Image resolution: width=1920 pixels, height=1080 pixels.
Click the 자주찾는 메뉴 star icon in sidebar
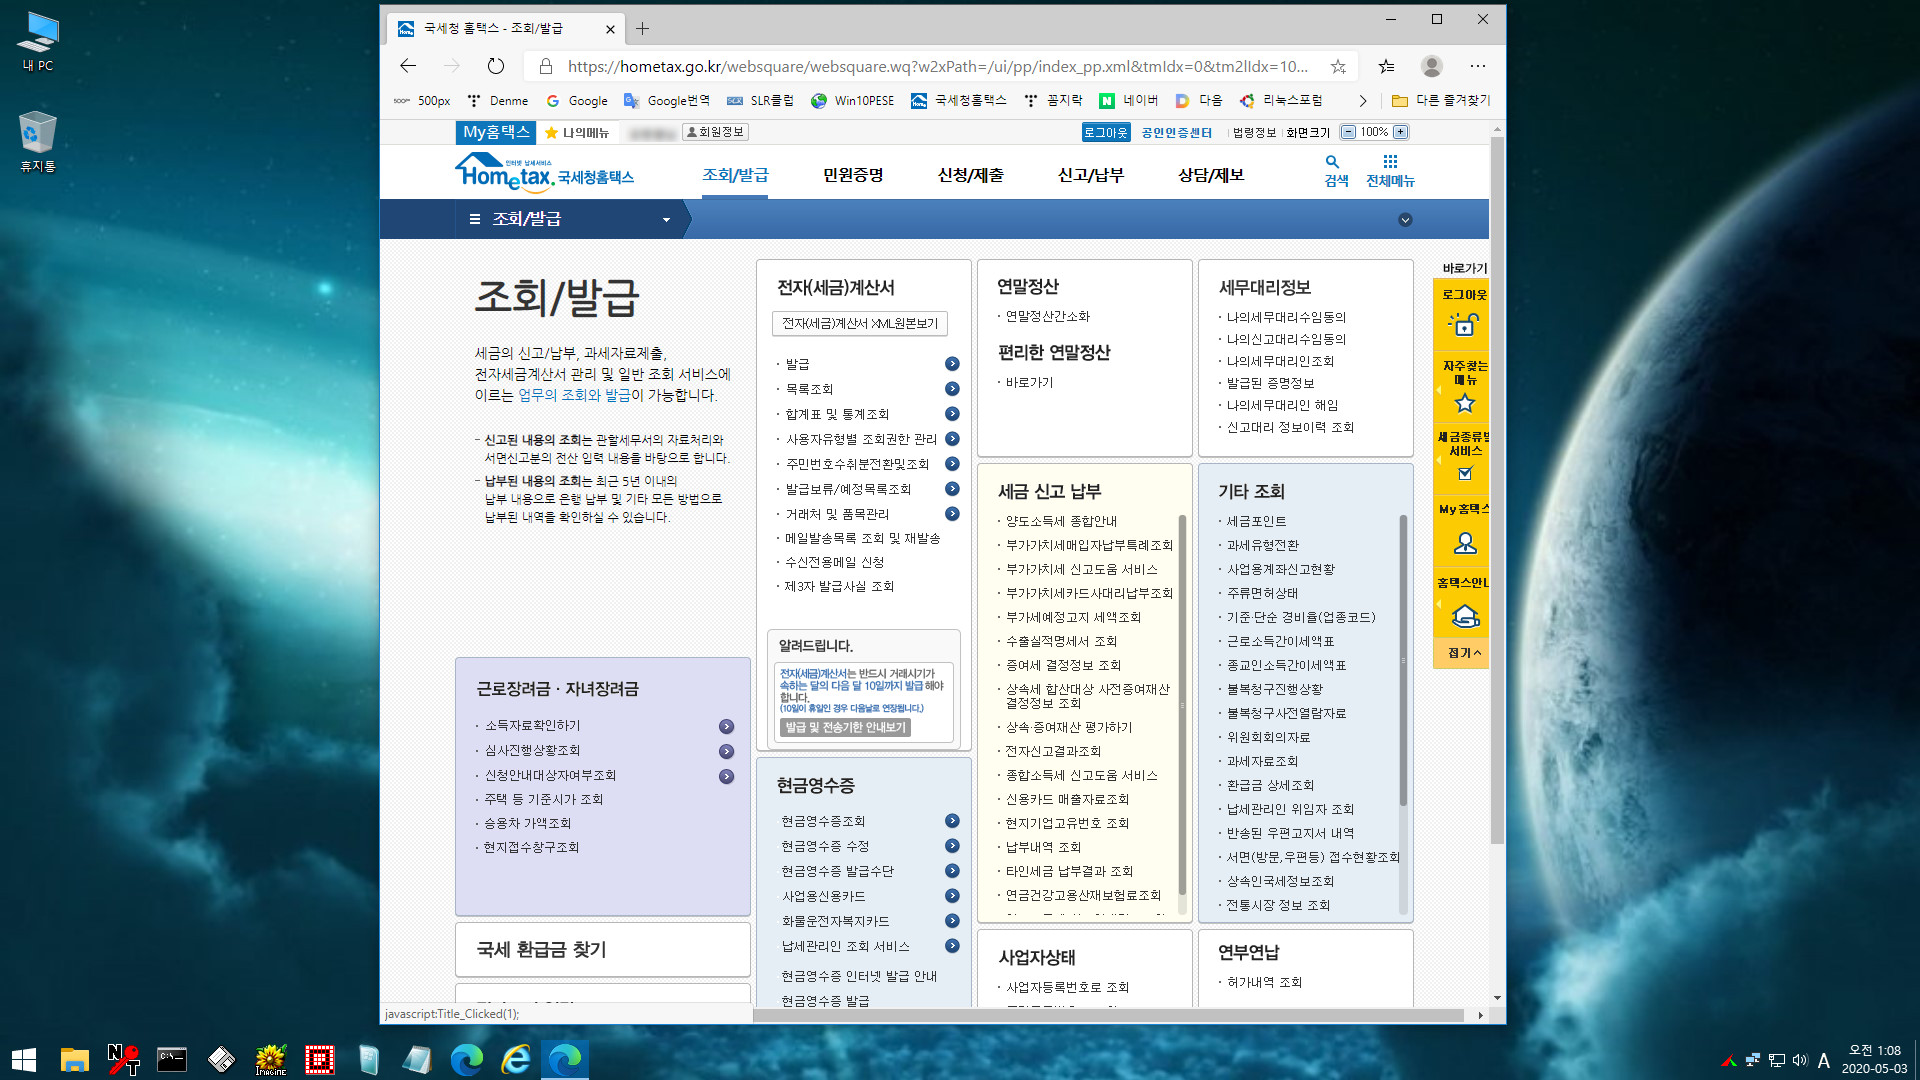pos(1465,403)
